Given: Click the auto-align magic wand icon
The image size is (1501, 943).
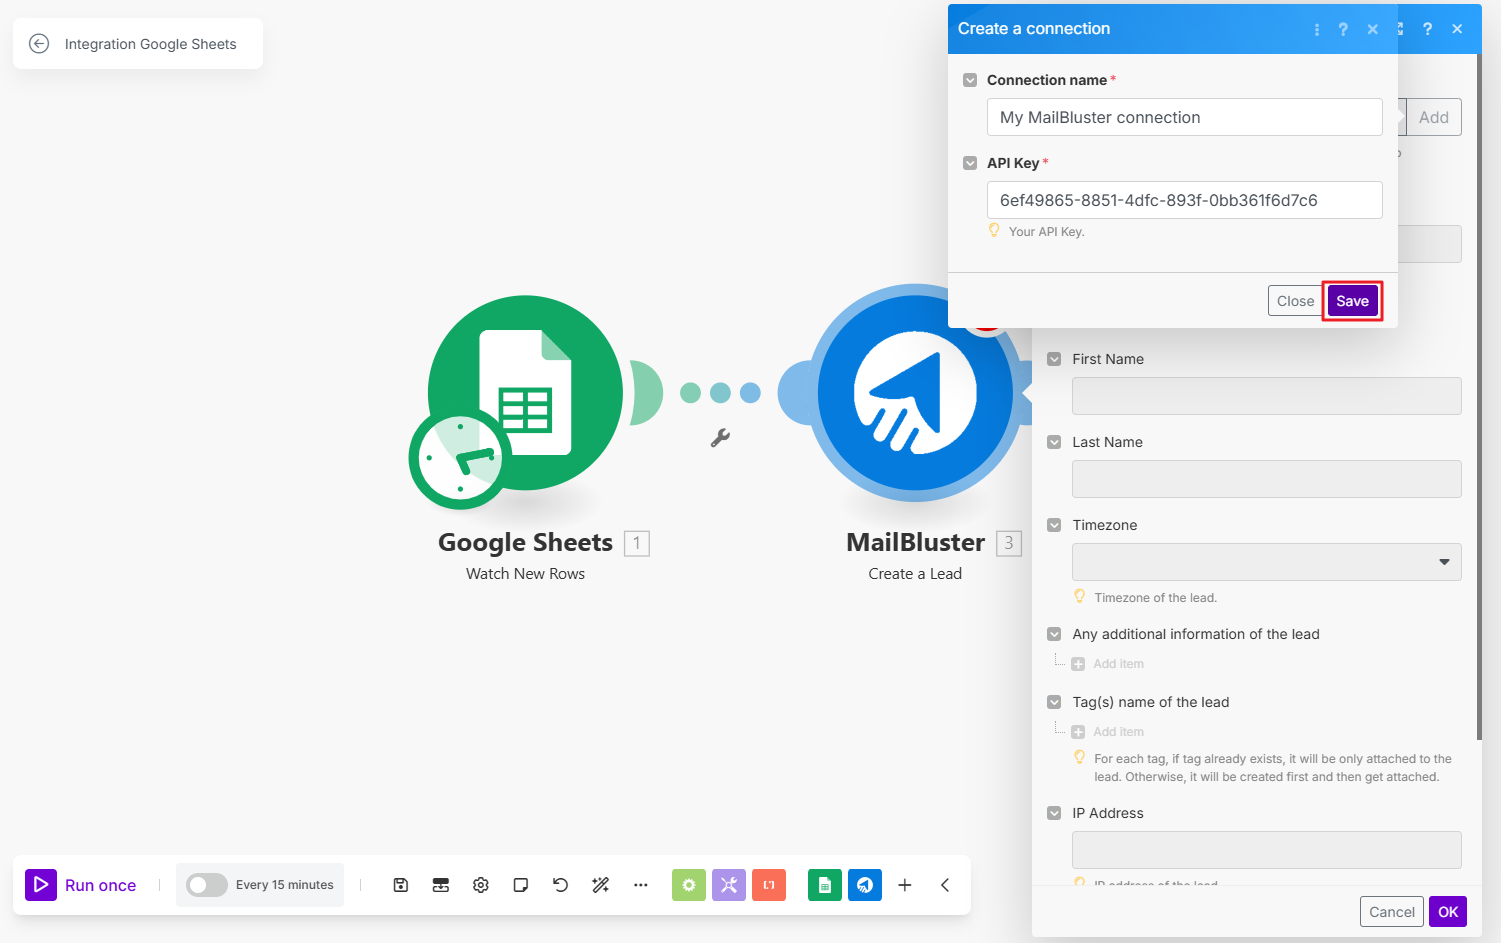Looking at the screenshot, I should [x=600, y=885].
